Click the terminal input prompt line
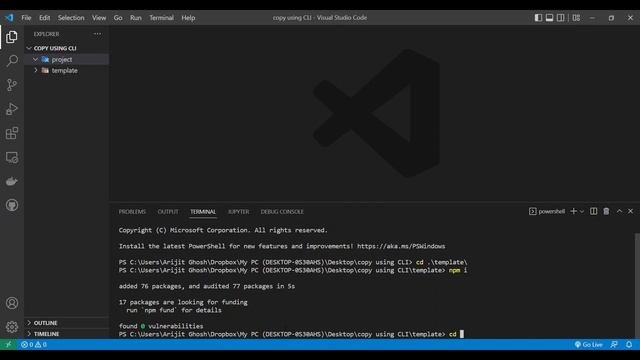This screenshot has width=640, height=360. tap(291, 334)
